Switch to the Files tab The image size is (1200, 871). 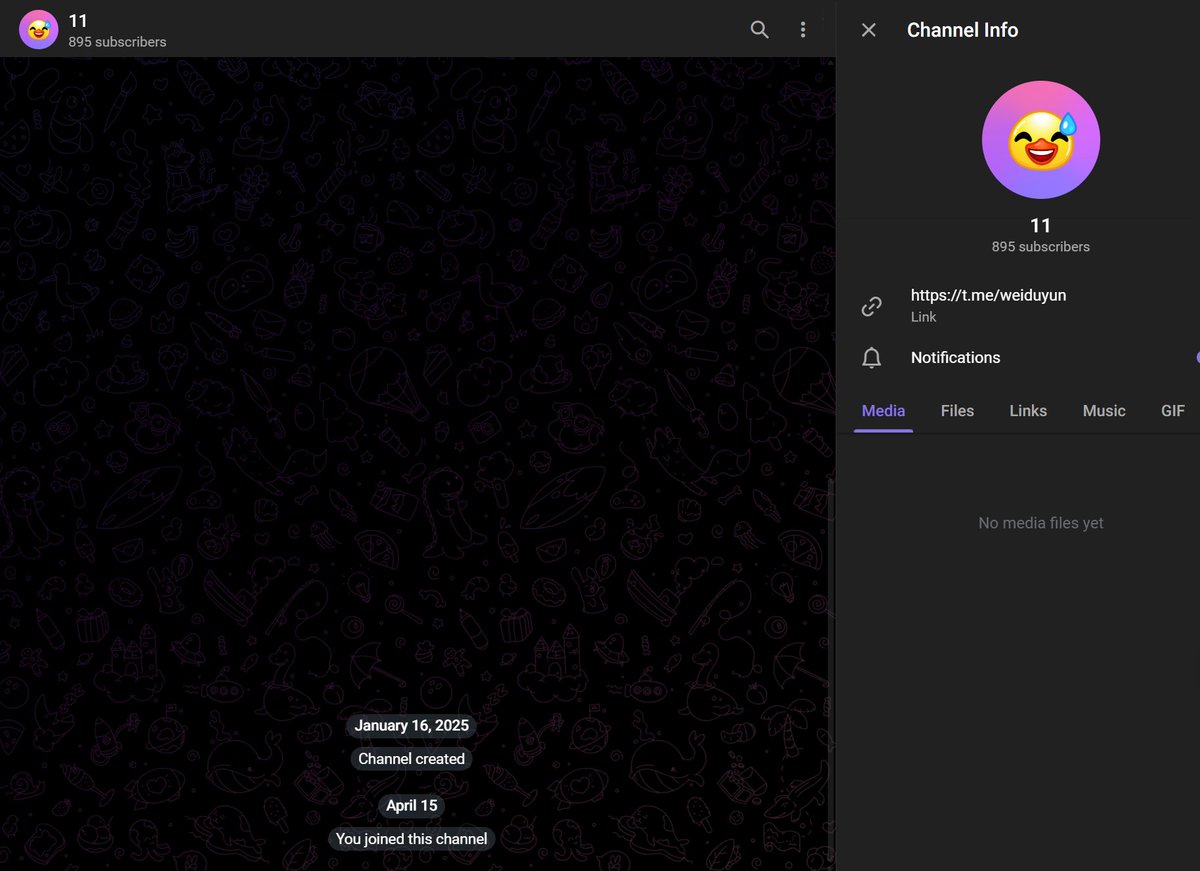[957, 411]
